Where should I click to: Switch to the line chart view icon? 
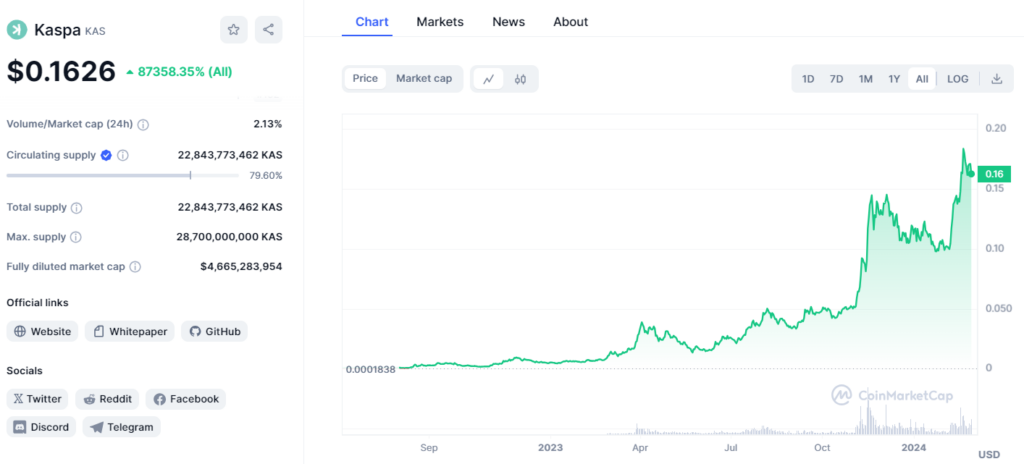pos(488,79)
